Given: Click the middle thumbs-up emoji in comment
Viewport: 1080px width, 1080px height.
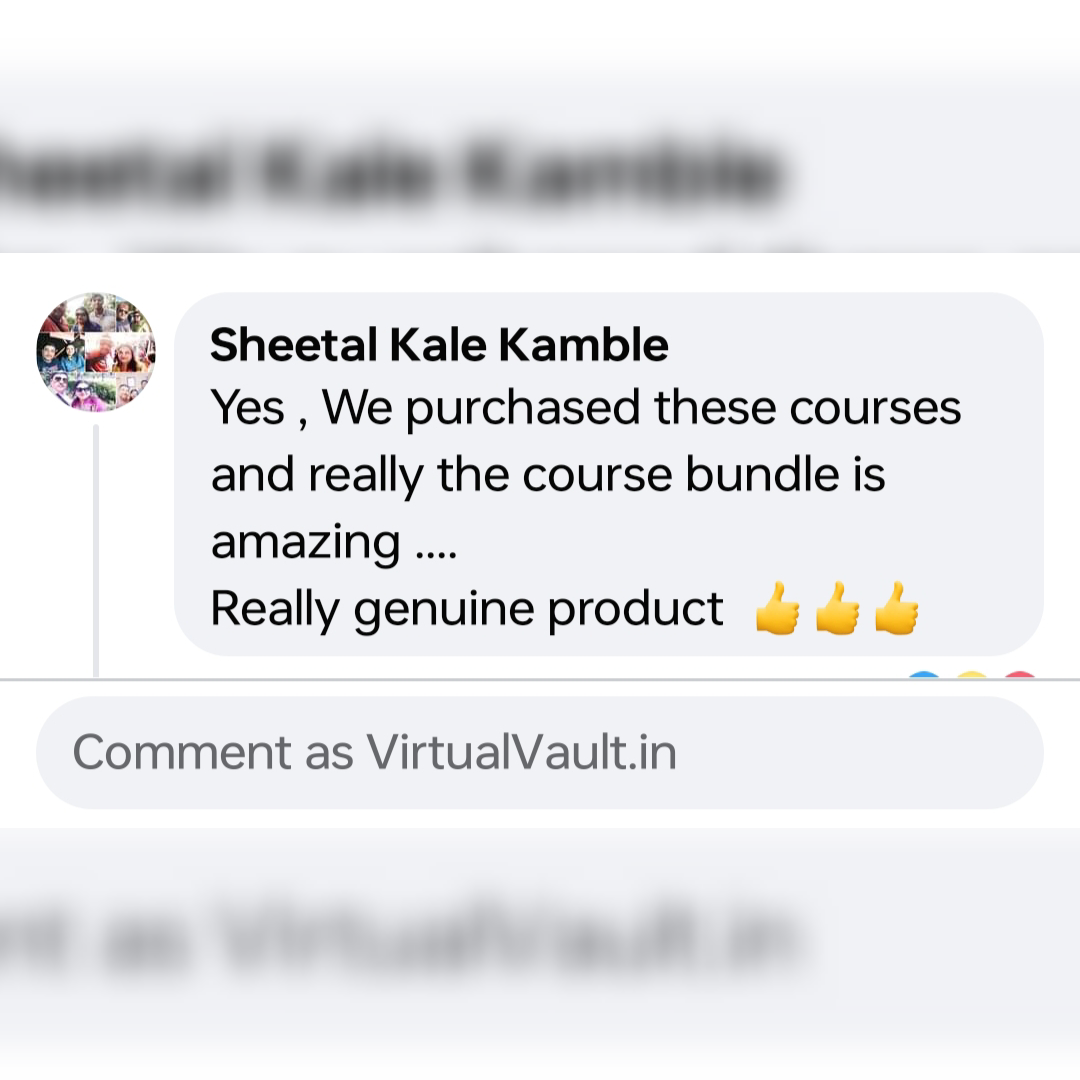Looking at the screenshot, I should pos(837,608).
